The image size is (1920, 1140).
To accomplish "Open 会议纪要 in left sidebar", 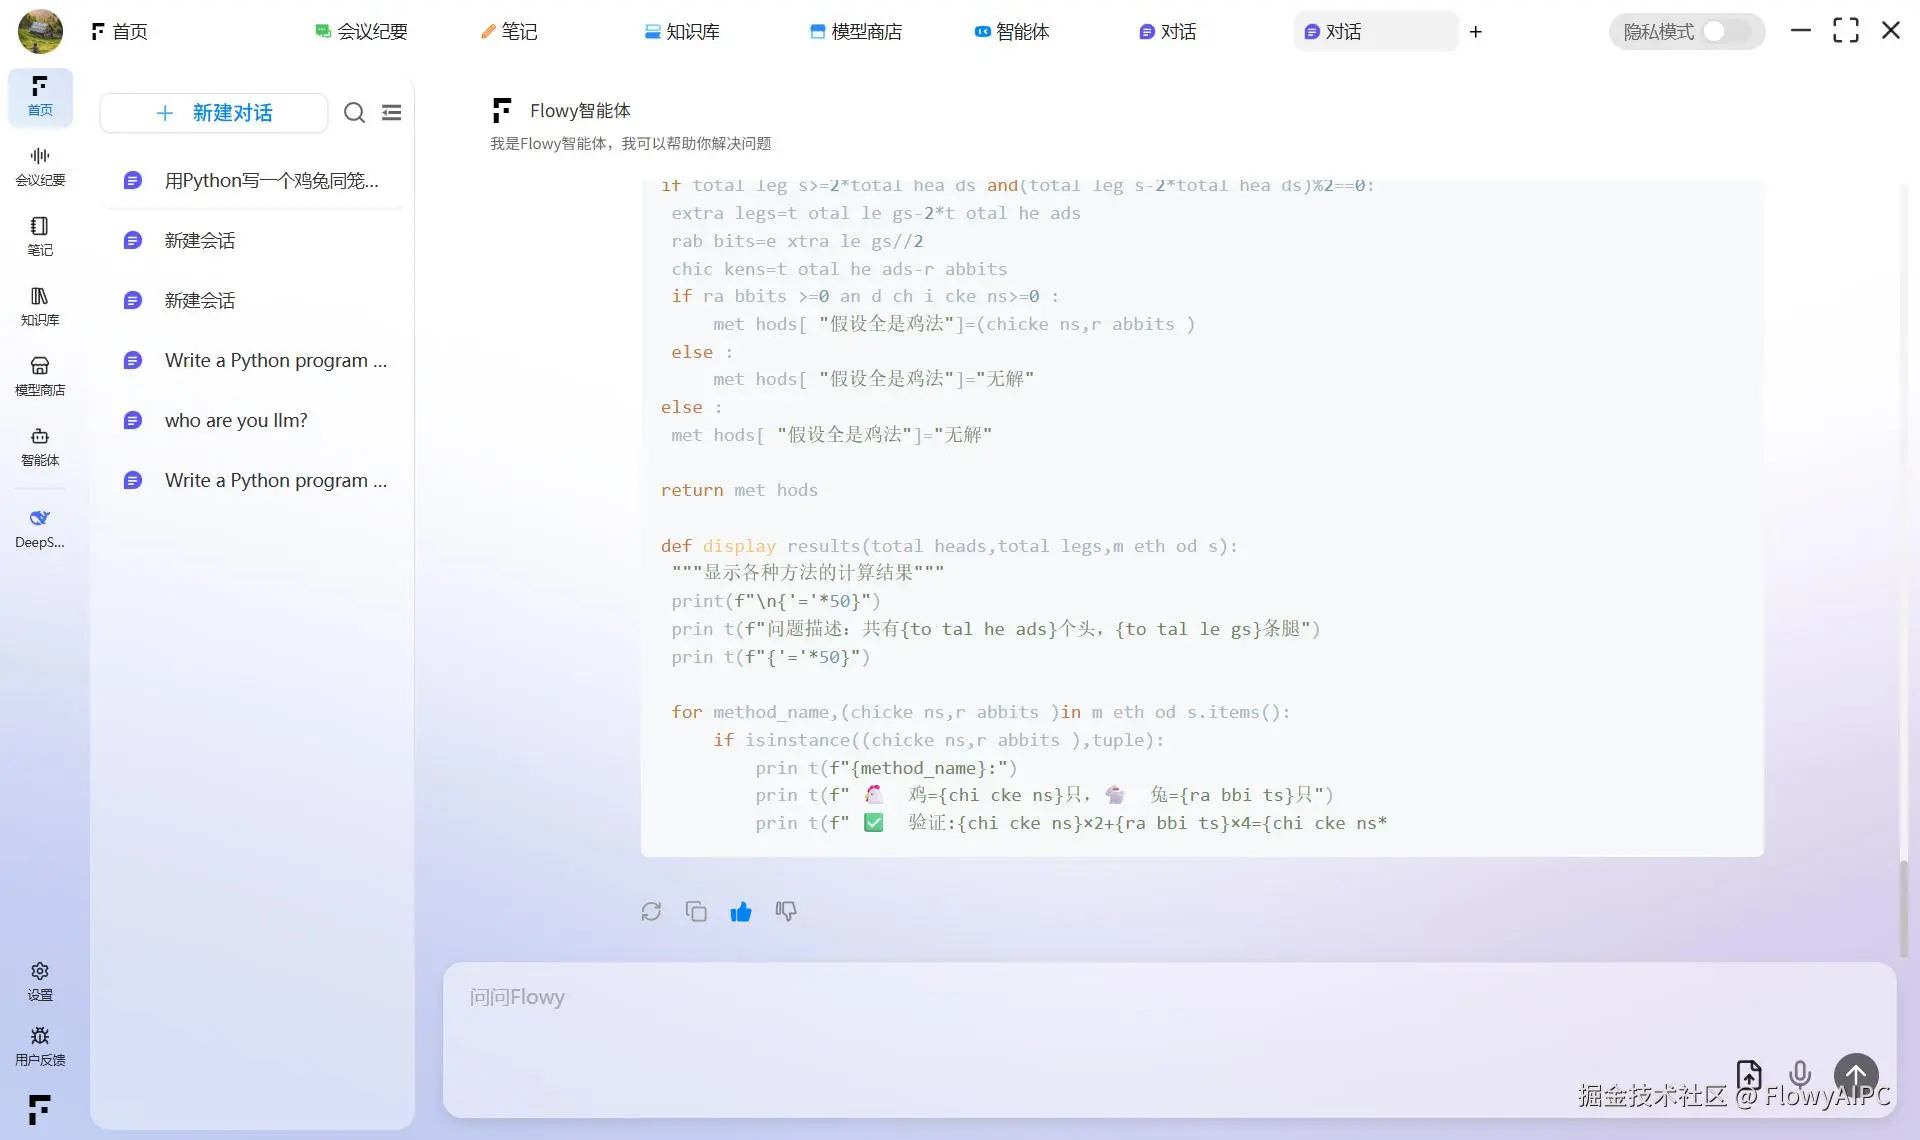I will pos(40,166).
